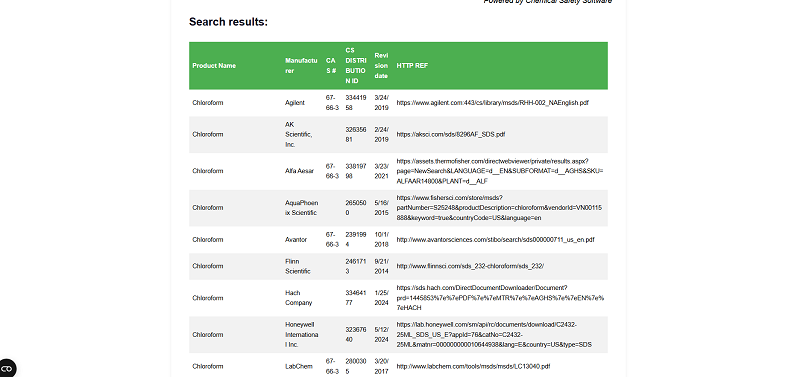Click the Manufacturer column header
Screen dimensions: 800x377
[301, 66]
